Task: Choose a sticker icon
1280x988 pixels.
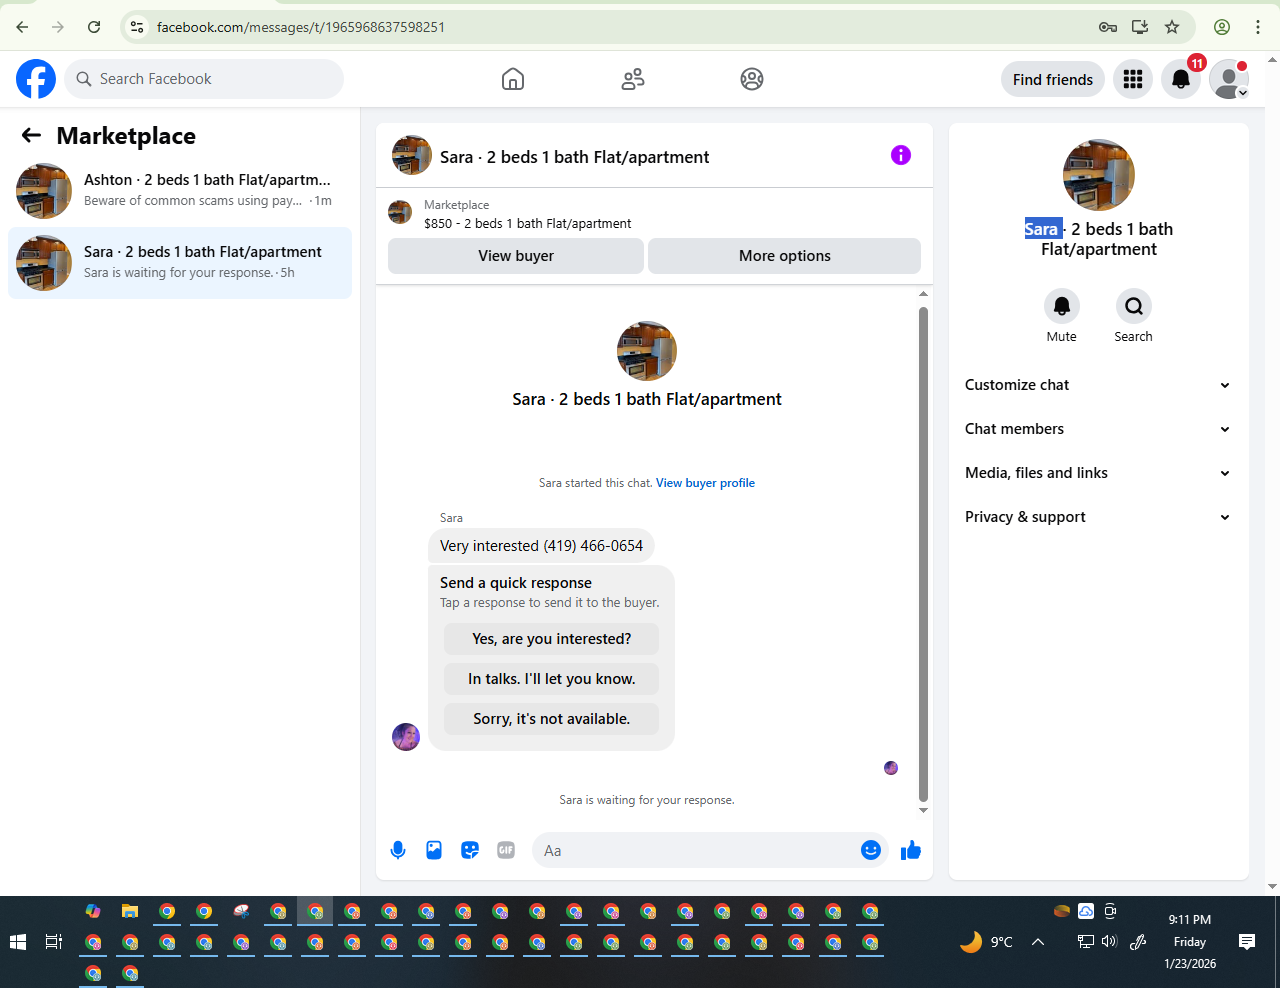Action: (470, 850)
